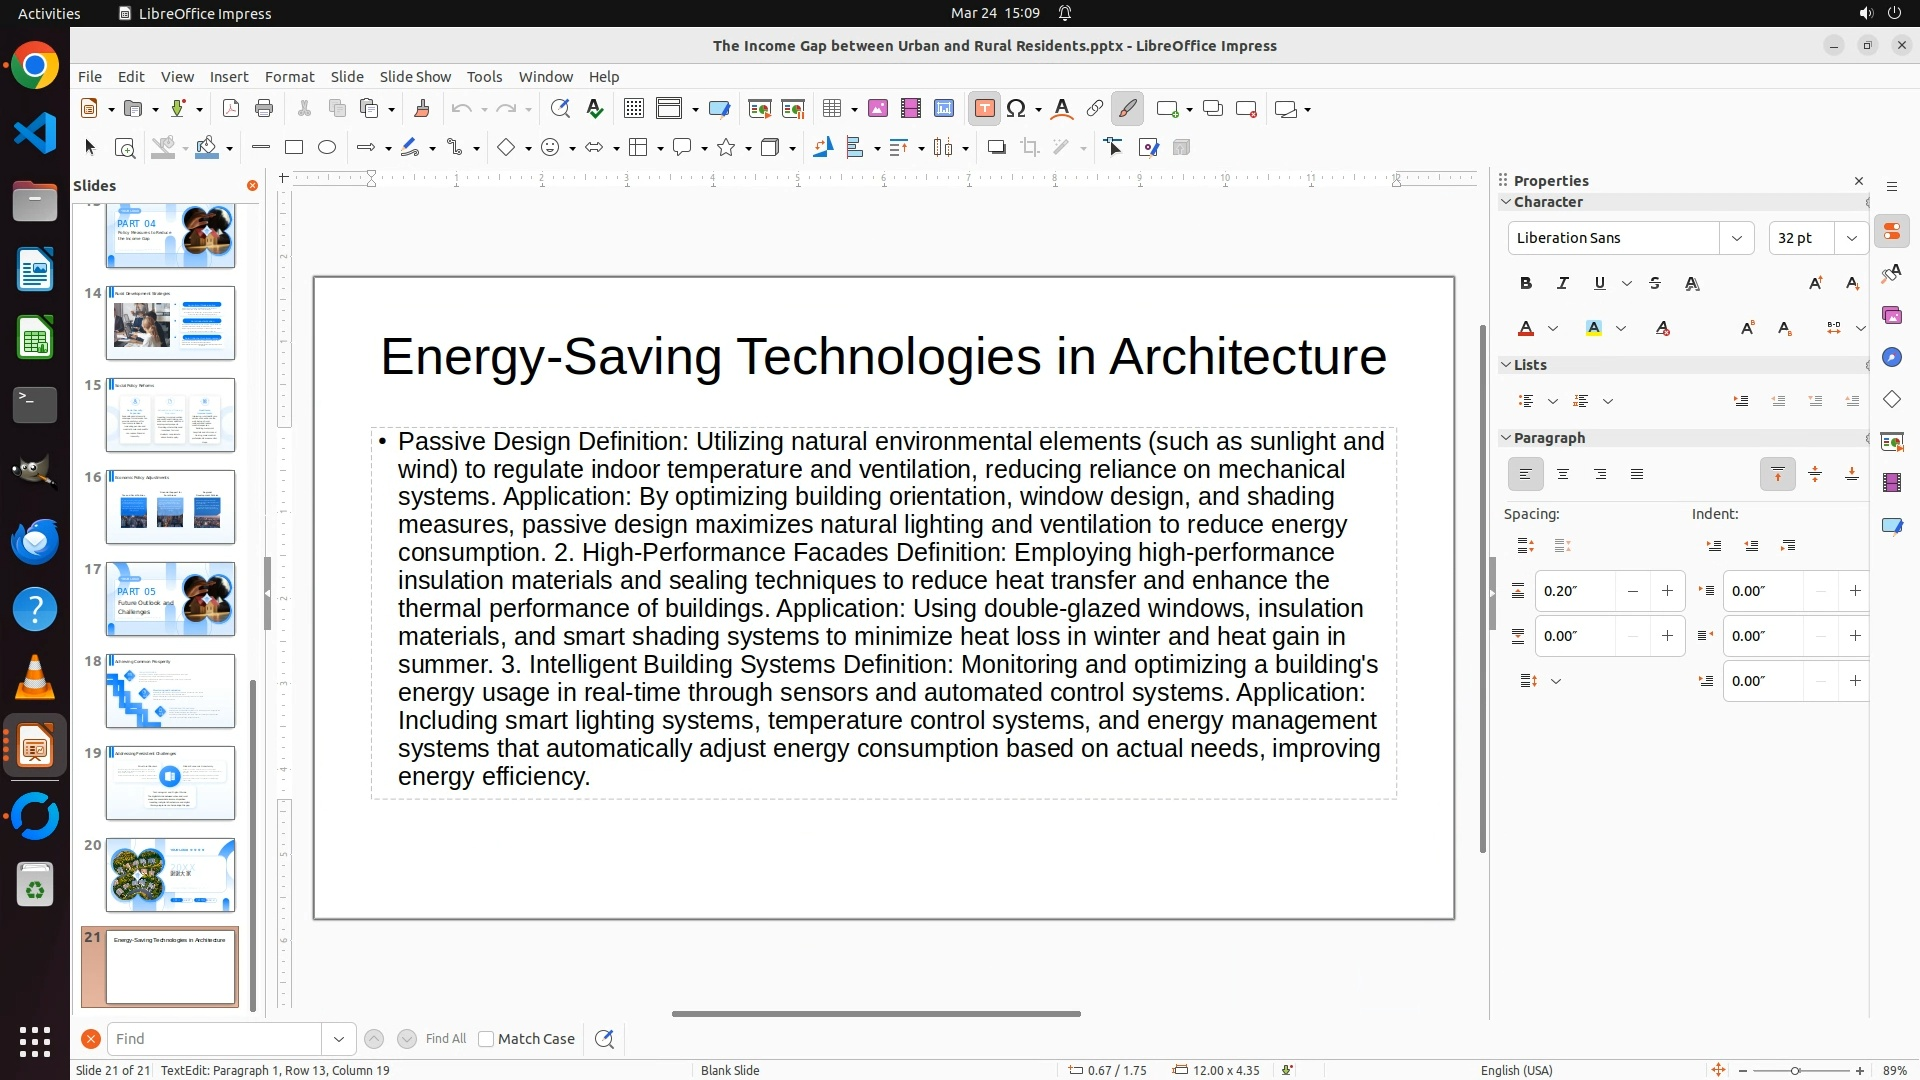Insert a text box from toolbar
This screenshot has width=1920, height=1080.
pos(984,109)
